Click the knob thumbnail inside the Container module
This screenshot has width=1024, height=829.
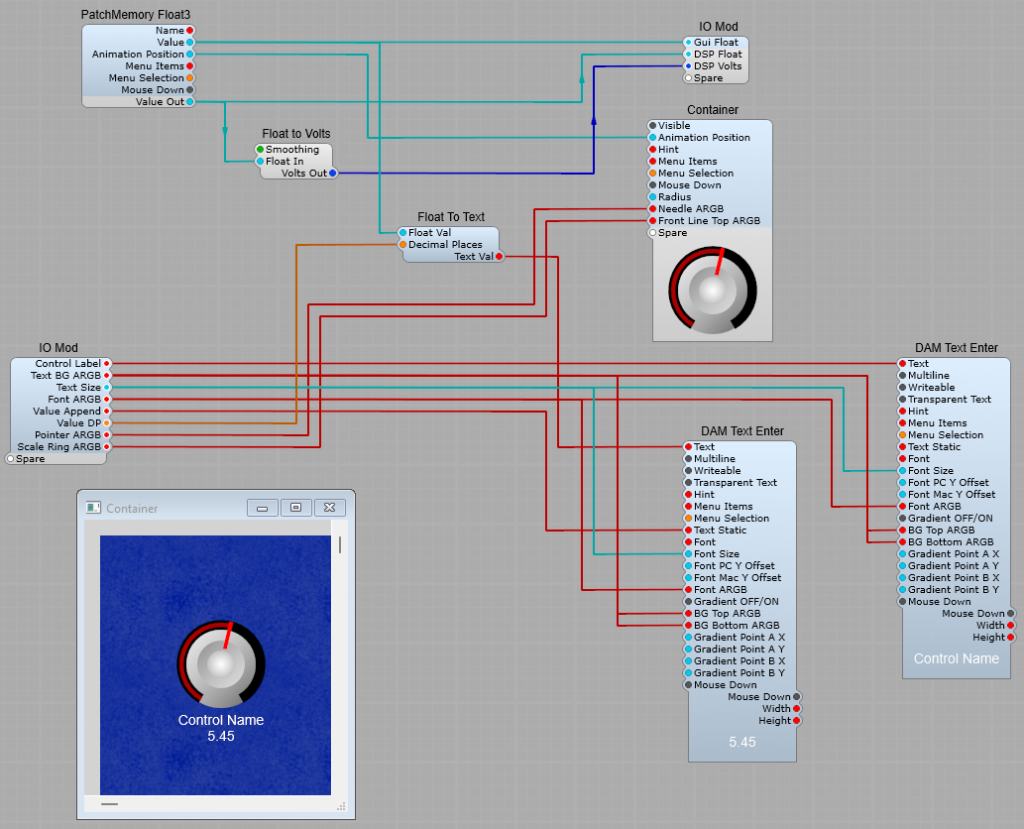[712, 289]
